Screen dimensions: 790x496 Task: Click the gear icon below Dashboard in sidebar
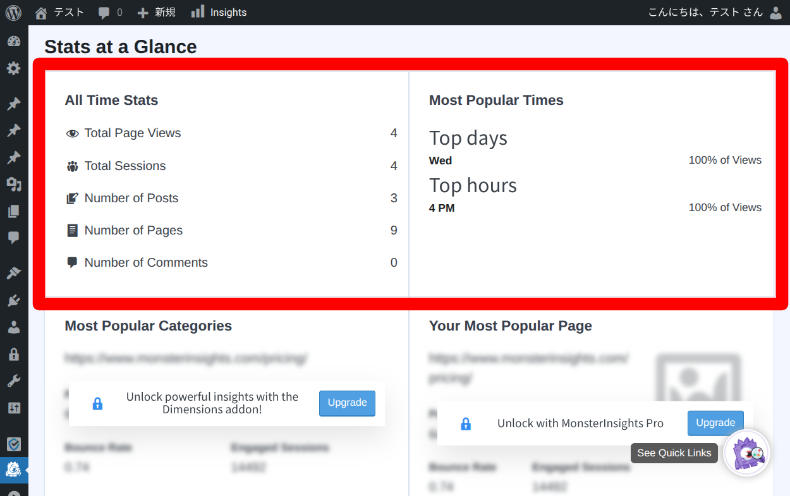coord(13,68)
